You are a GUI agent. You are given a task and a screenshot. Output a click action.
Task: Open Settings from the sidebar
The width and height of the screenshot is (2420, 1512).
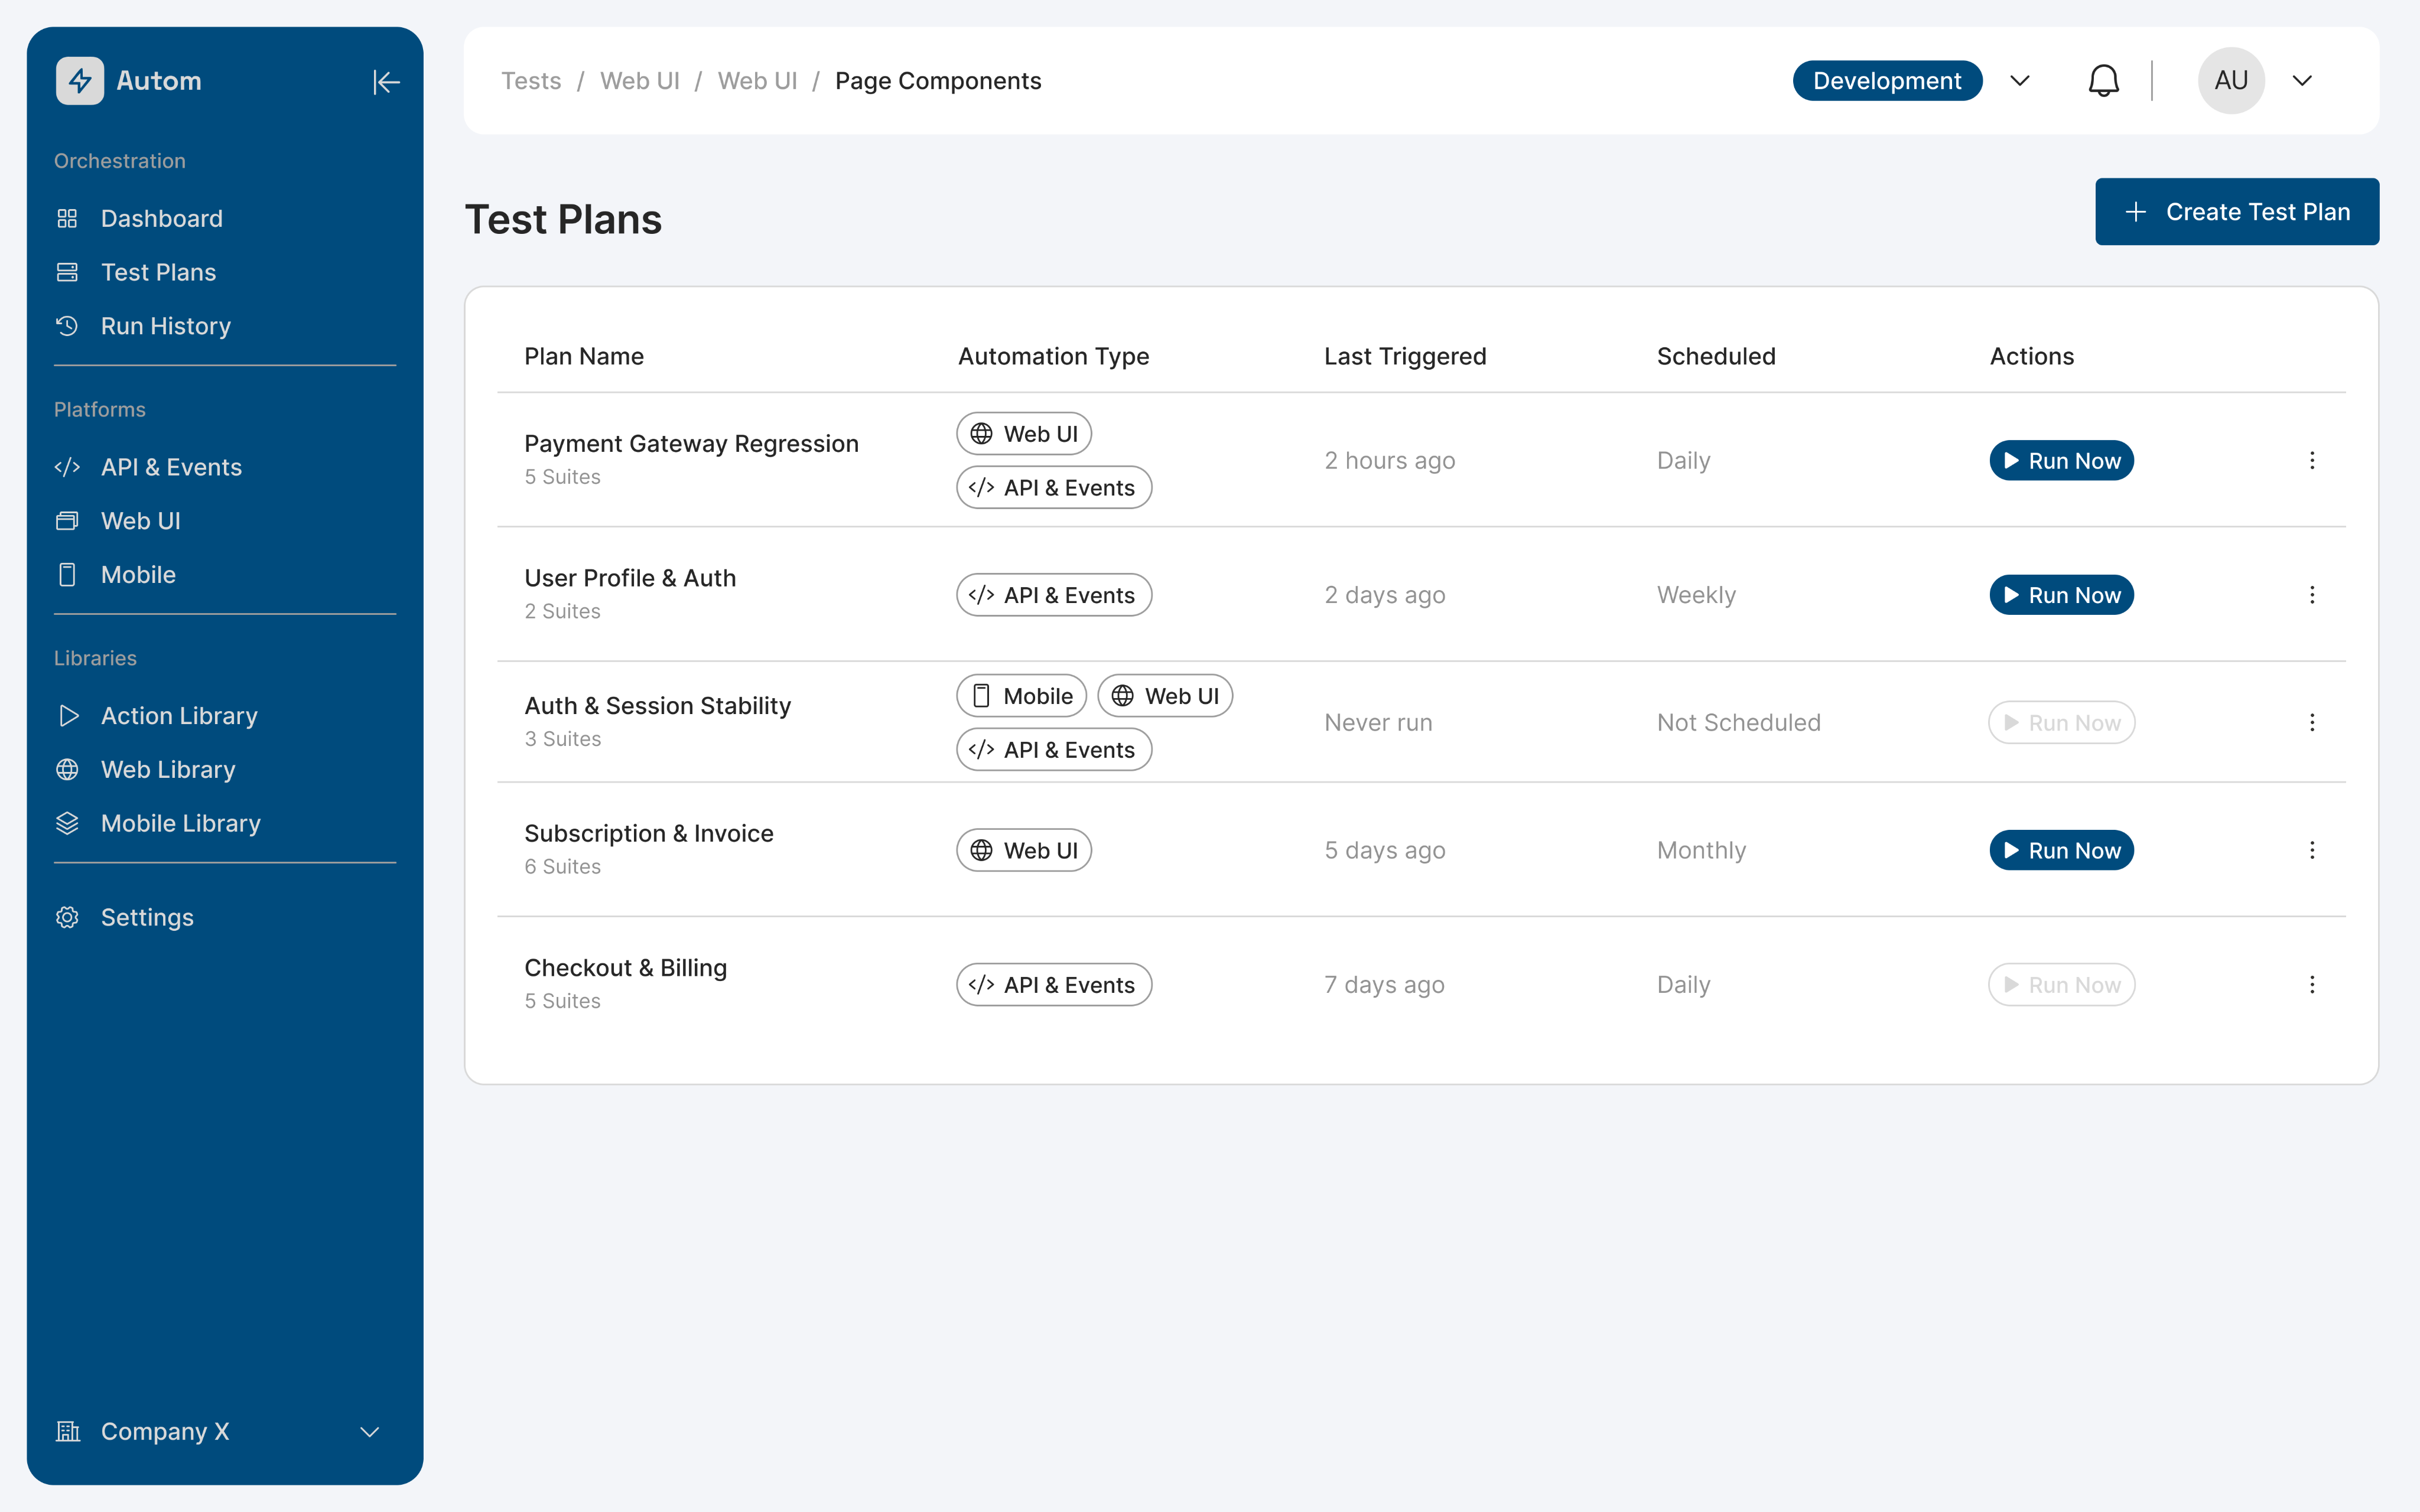(x=147, y=917)
